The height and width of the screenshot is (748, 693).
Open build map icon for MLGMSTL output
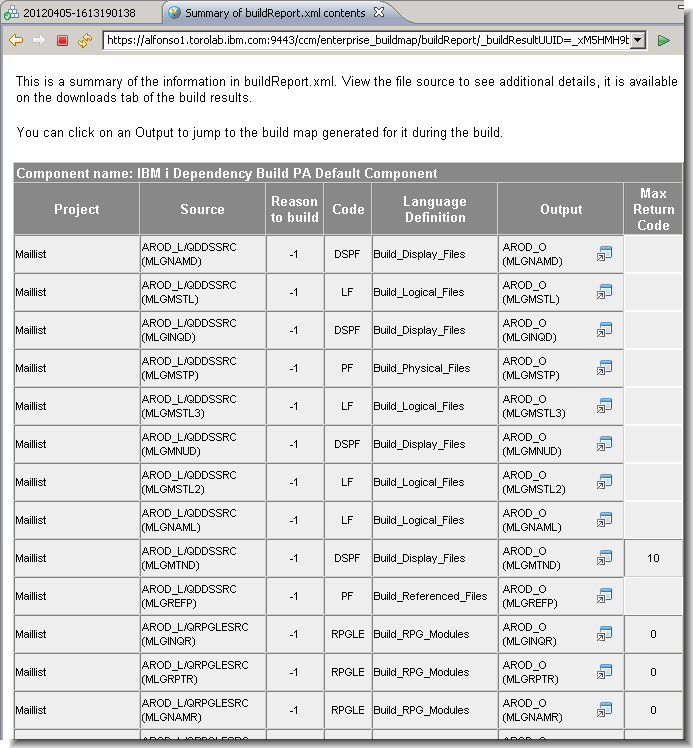click(604, 292)
